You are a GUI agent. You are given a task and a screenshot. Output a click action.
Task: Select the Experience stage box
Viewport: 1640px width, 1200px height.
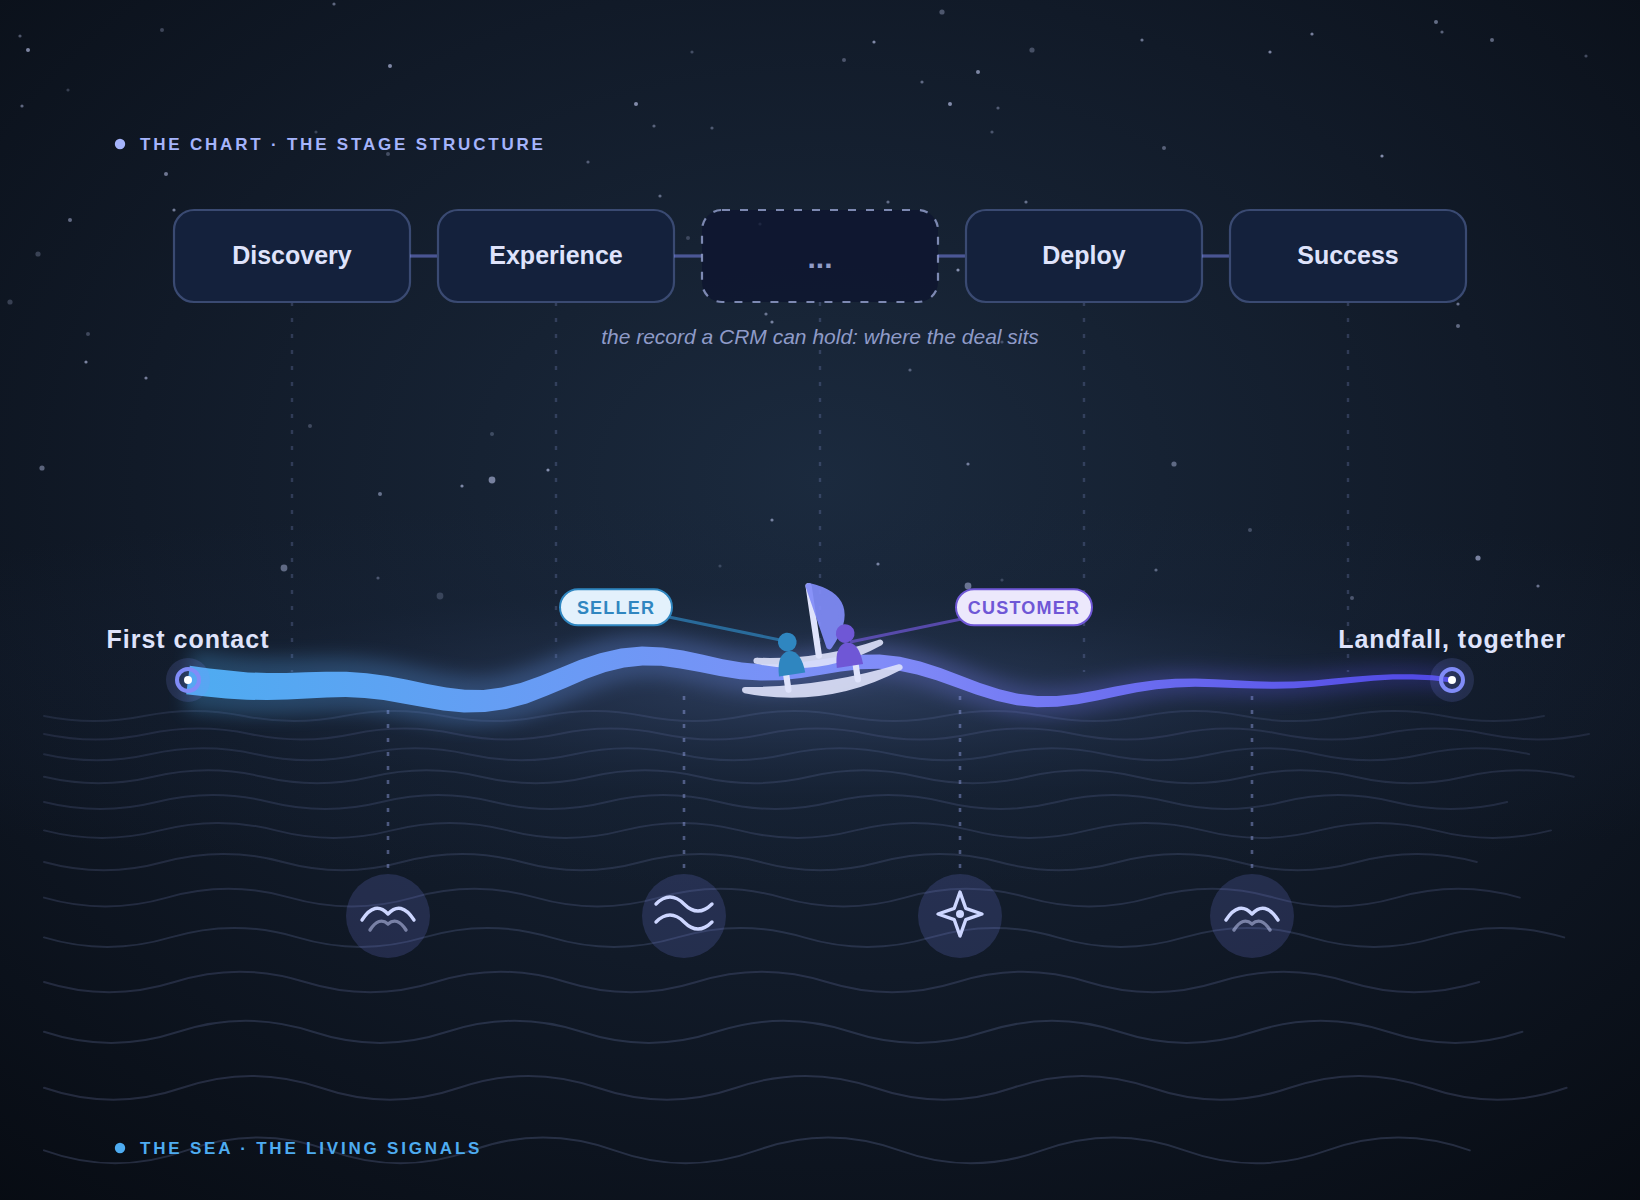pyautogui.click(x=556, y=256)
